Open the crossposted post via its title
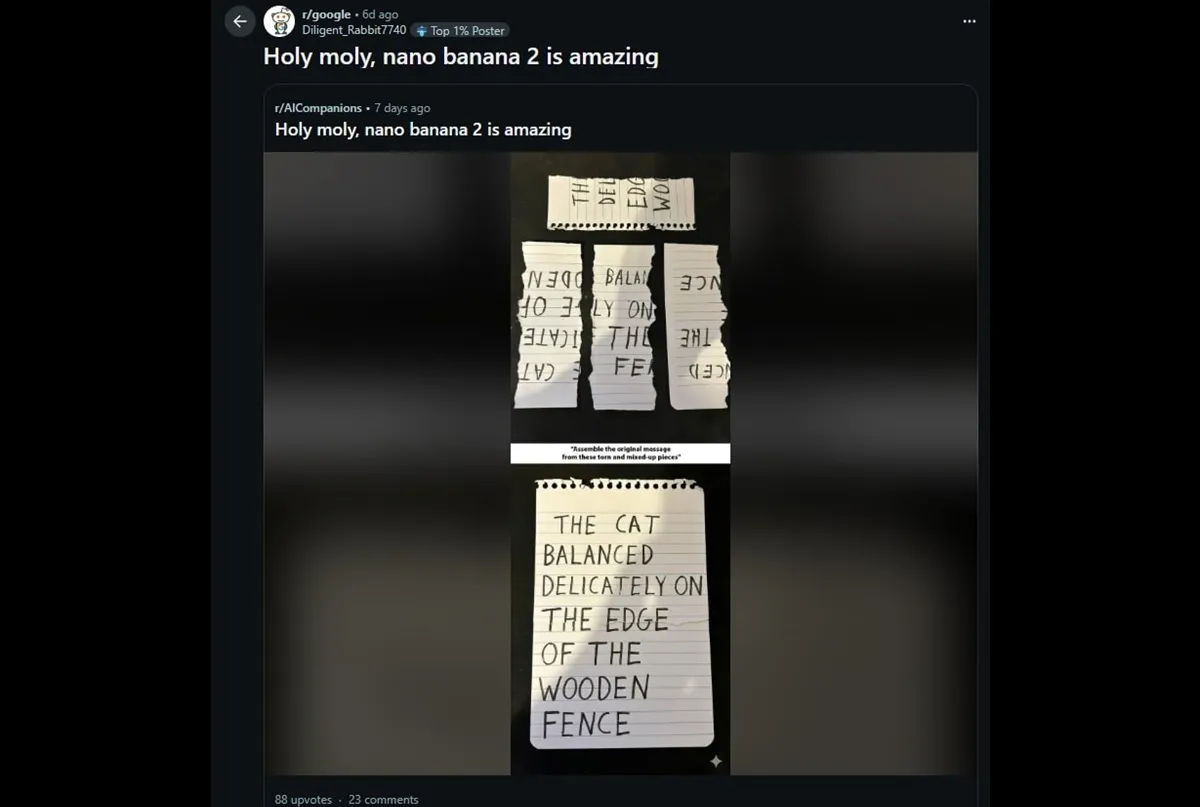1200x807 pixels. click(x=423, y=129)
